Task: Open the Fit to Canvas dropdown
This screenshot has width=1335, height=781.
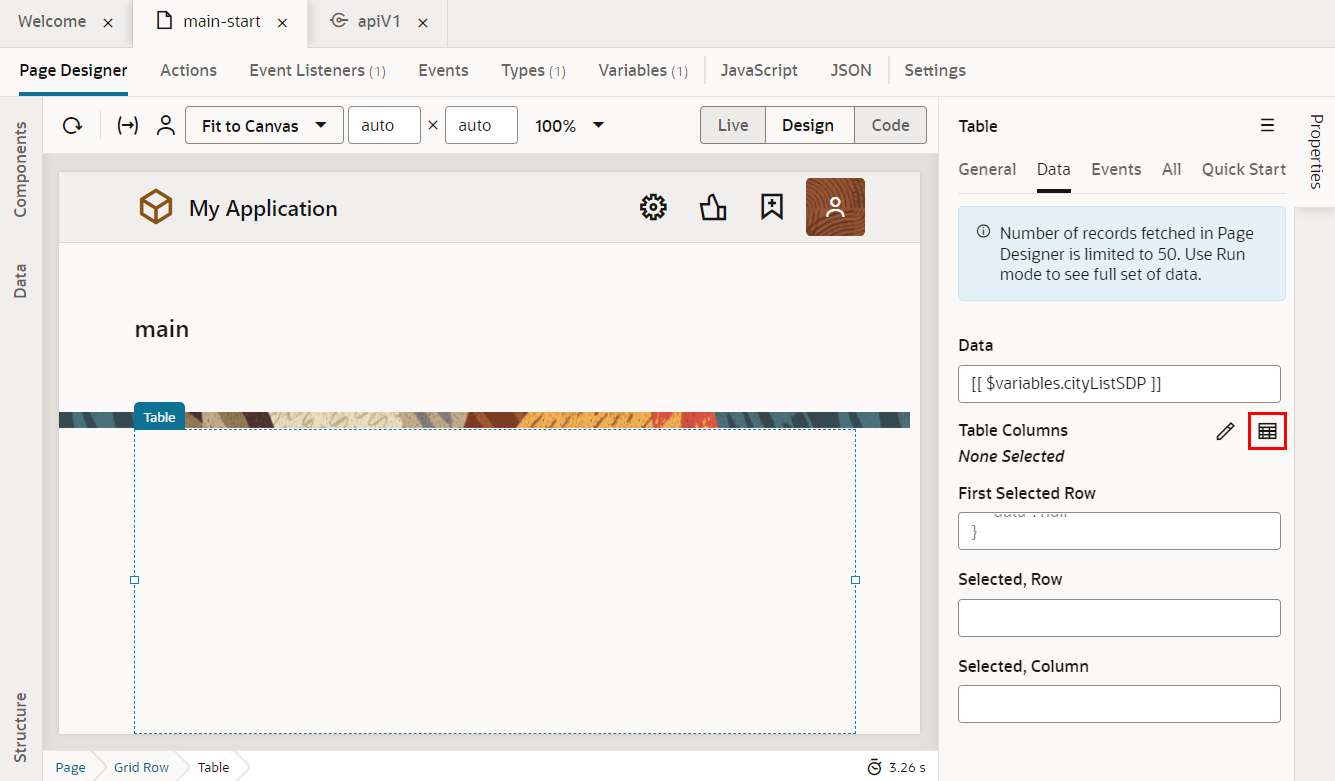Action: [x=264, y=126]
